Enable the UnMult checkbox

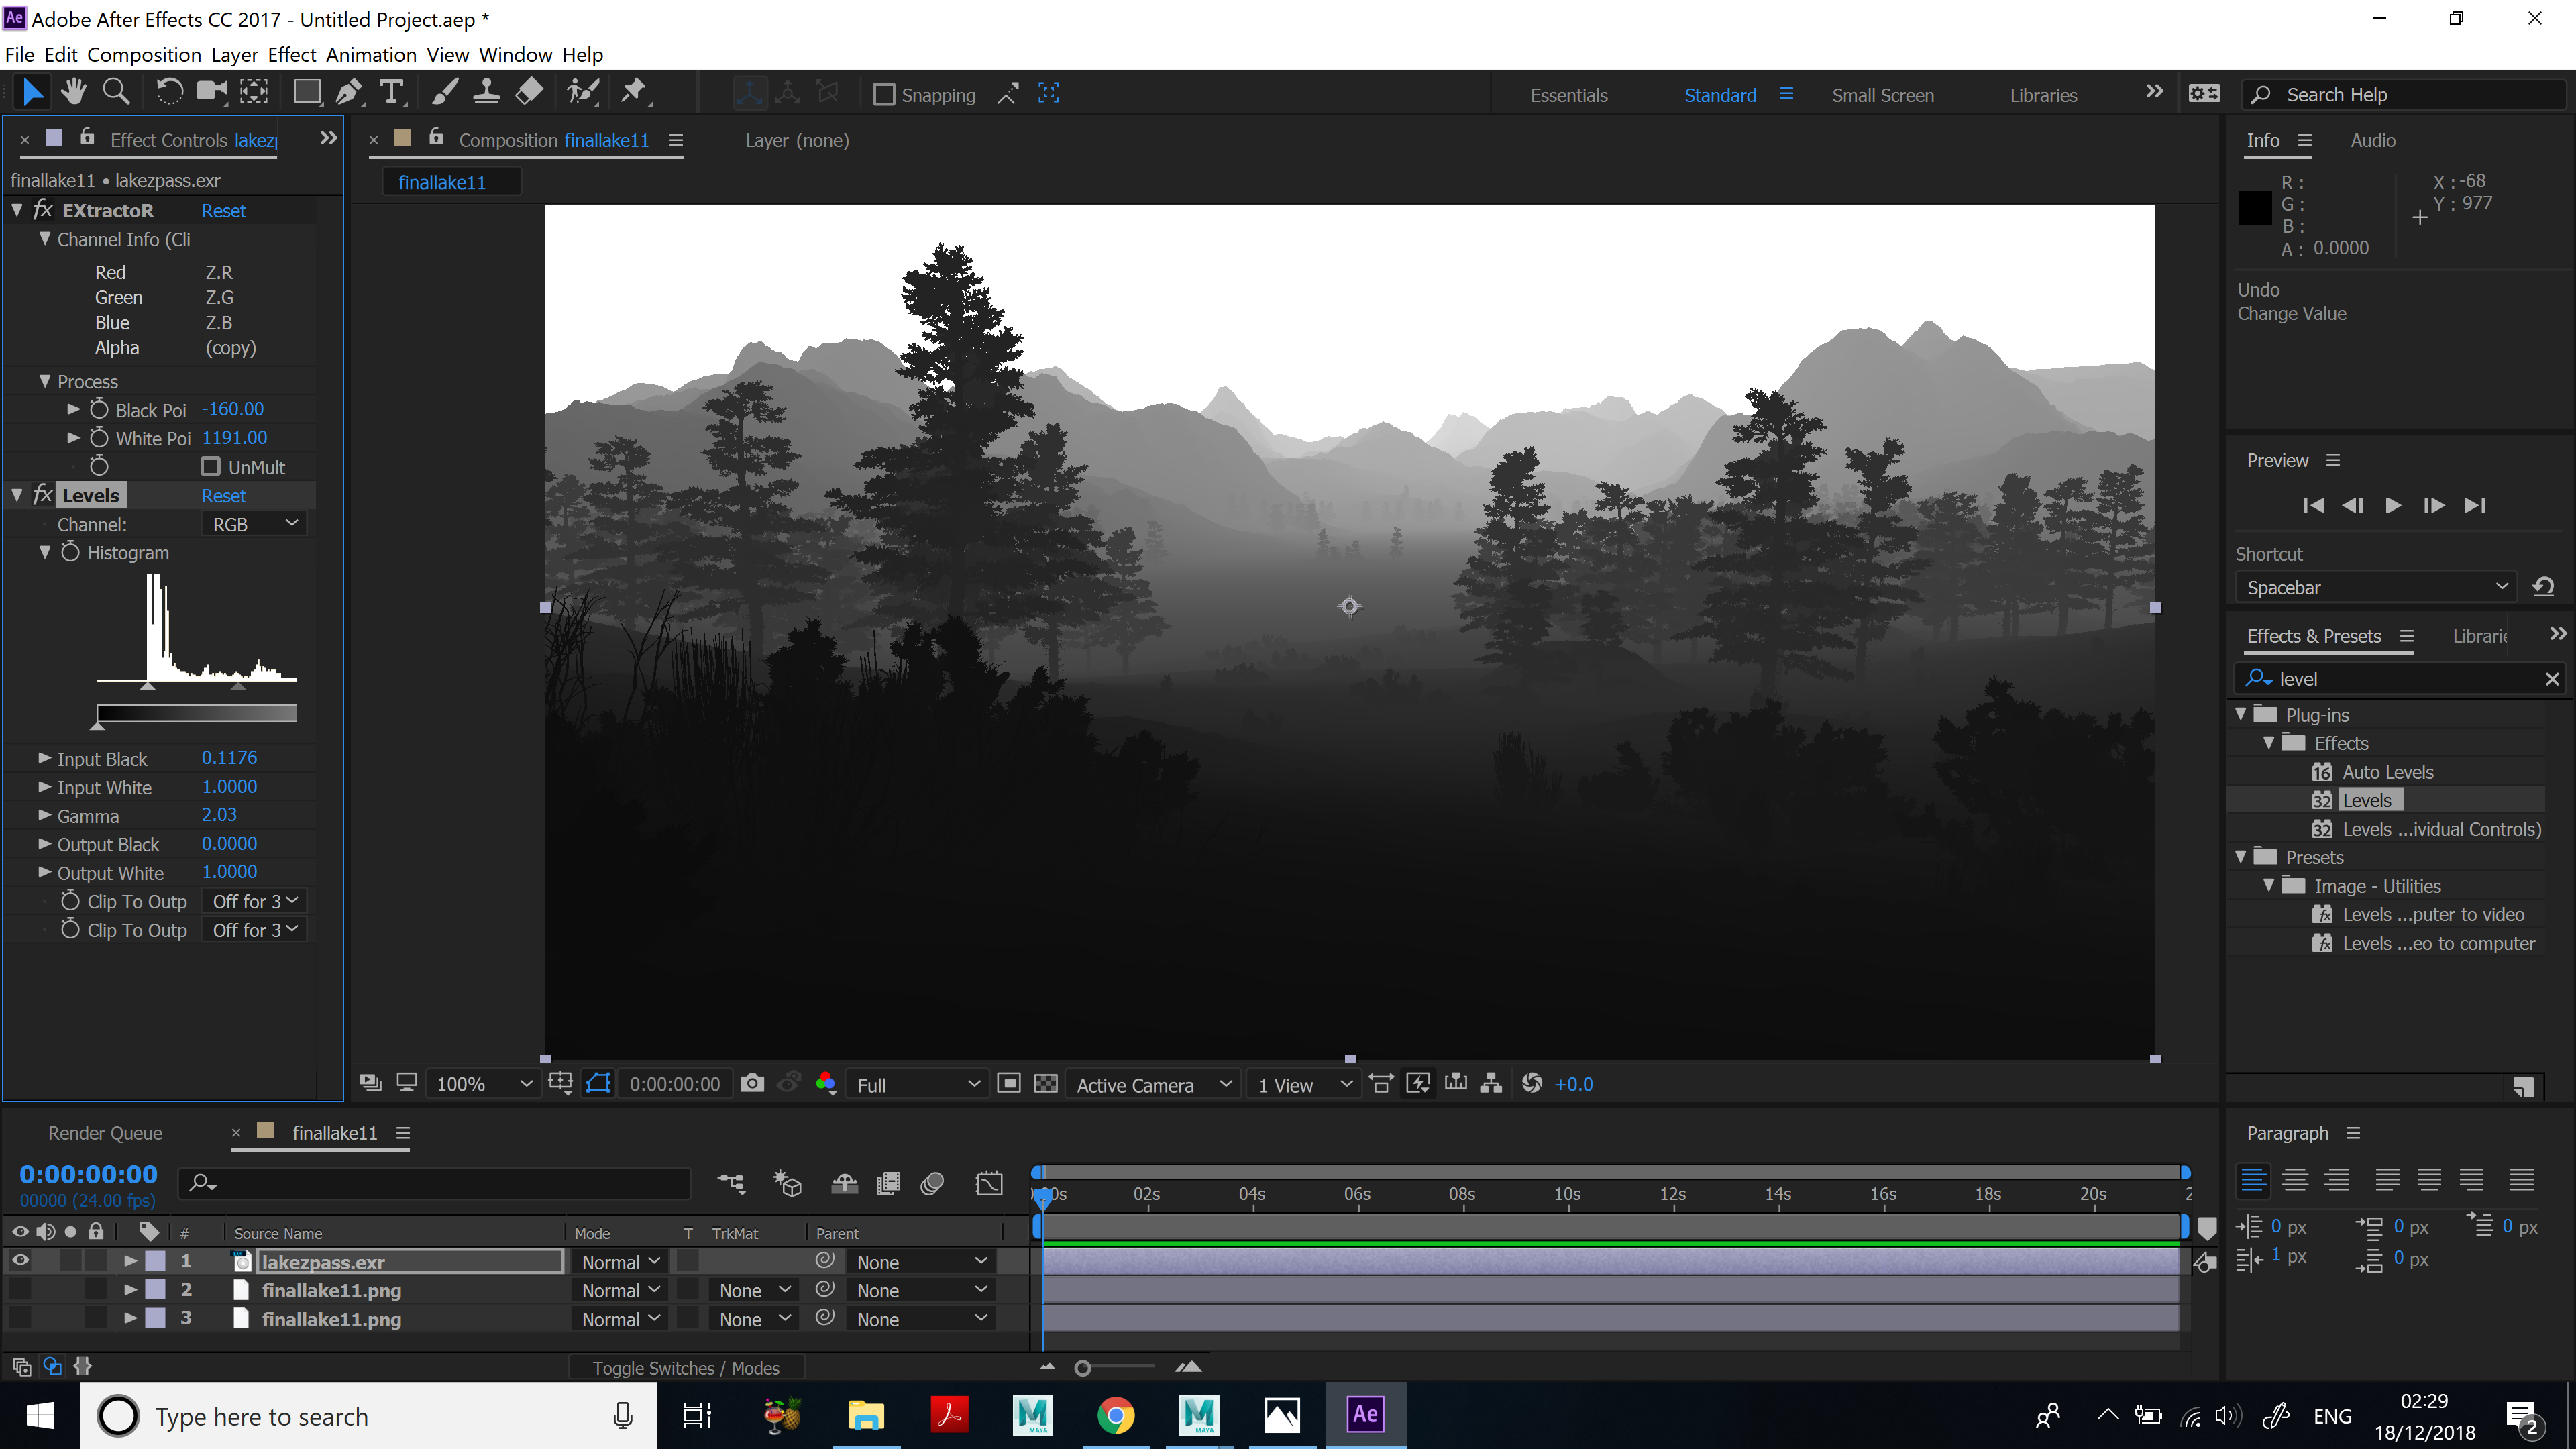[211, 467]
